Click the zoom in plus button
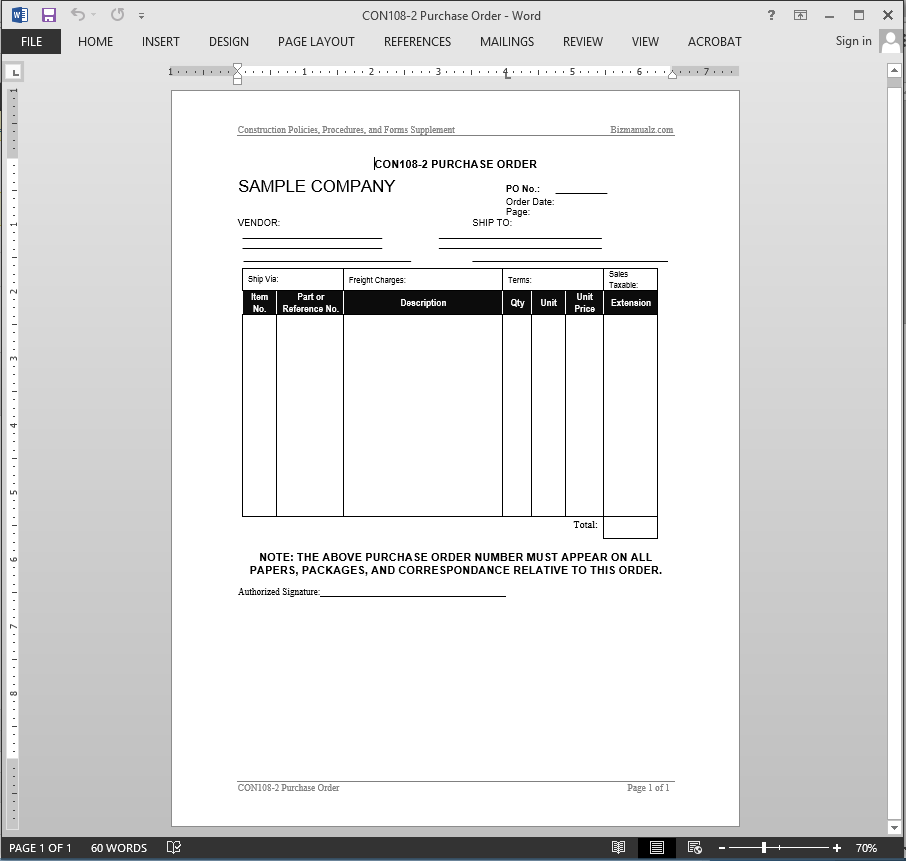Screen dimensions: 906x861 coord(837,848)
